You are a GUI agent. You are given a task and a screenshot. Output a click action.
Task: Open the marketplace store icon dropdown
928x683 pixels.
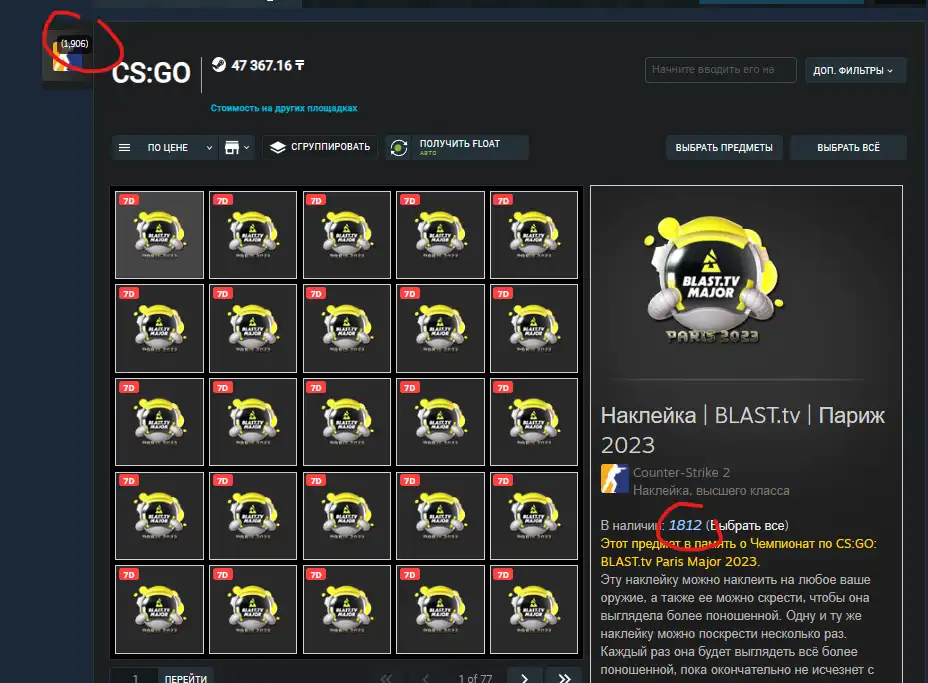[237, 147]
